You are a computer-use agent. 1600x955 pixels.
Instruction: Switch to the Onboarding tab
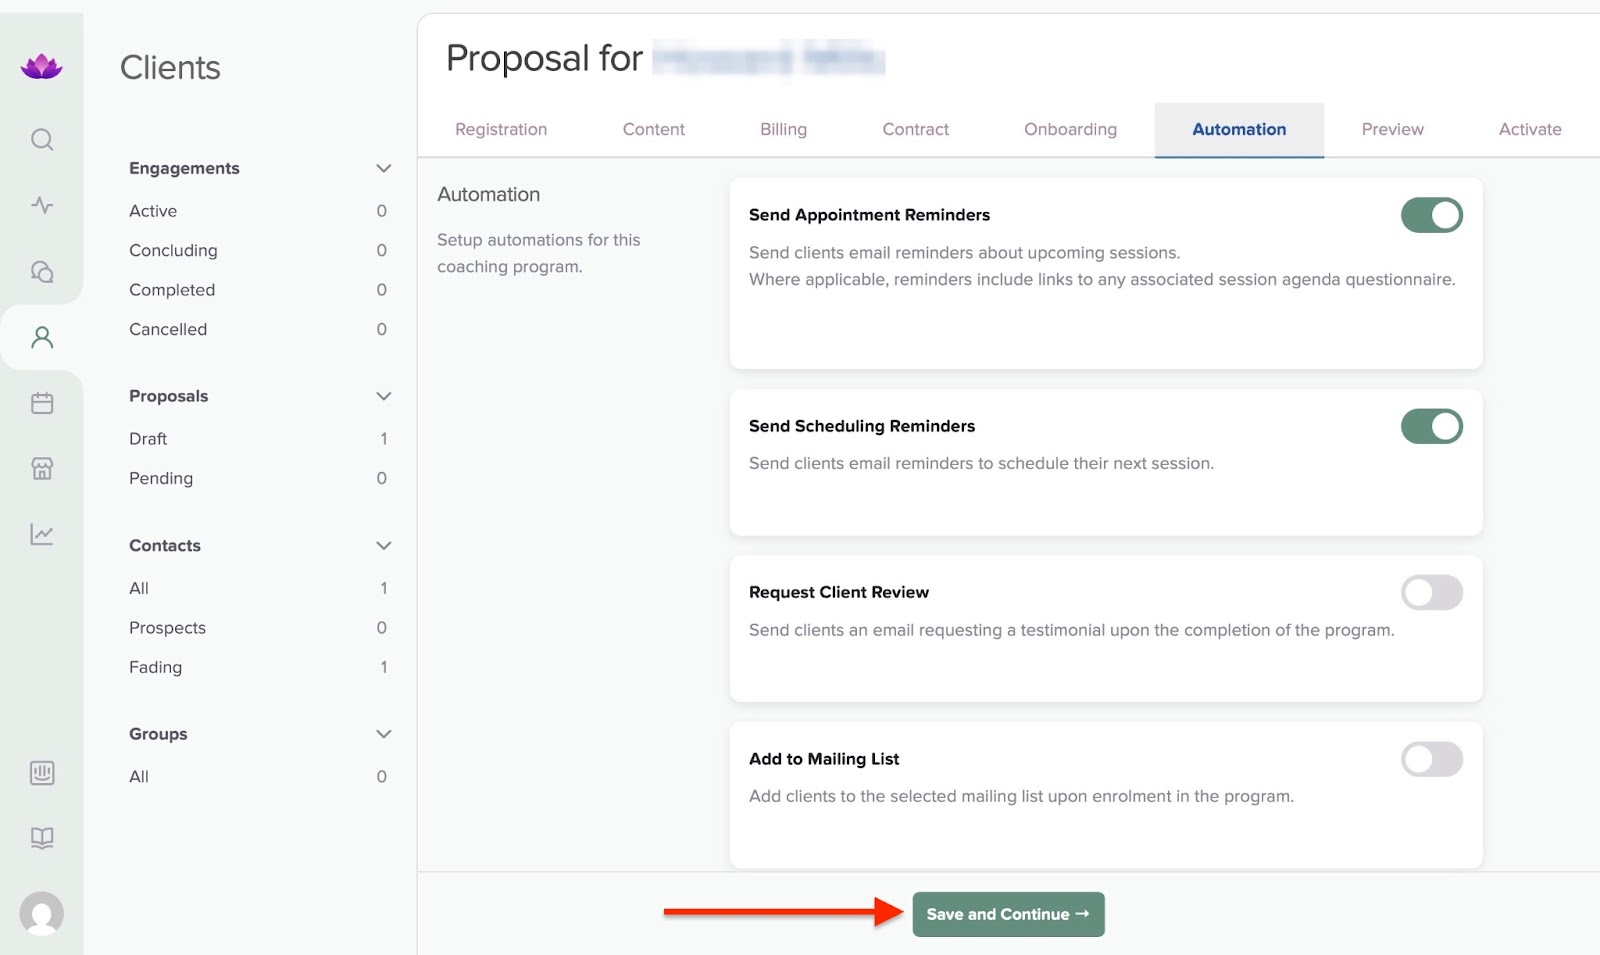(1070, 129)
